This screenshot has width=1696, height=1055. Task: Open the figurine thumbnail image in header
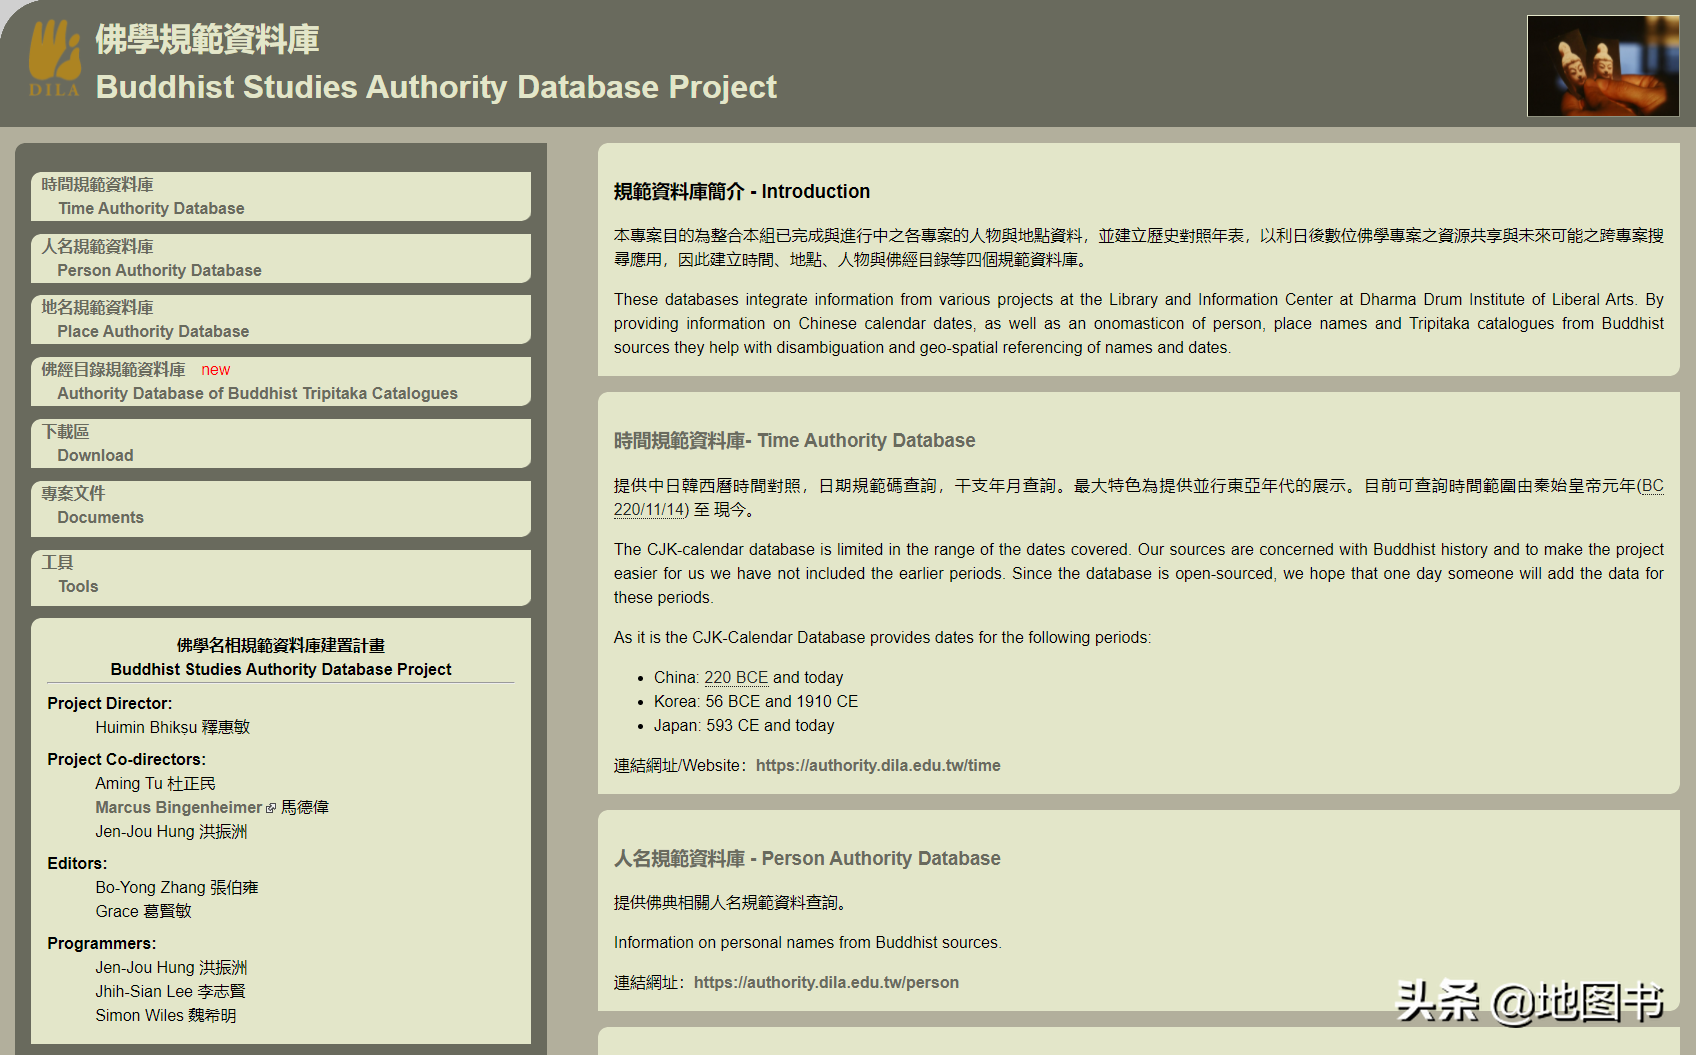pos(1603,65)
